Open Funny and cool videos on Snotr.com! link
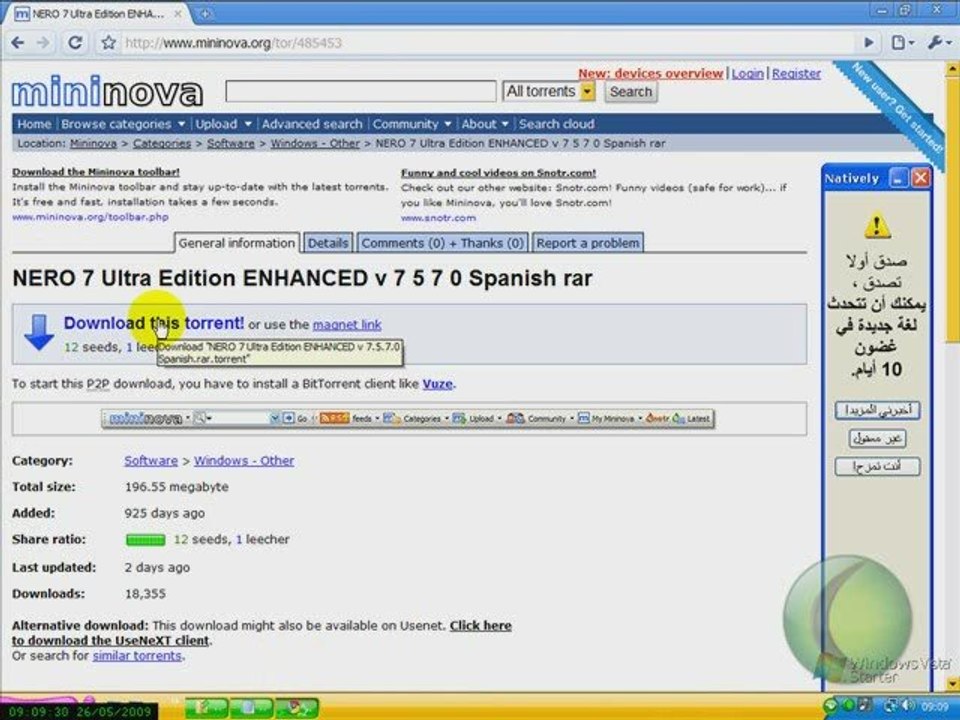Screen dimensions: 960x720 coord(498,173)
